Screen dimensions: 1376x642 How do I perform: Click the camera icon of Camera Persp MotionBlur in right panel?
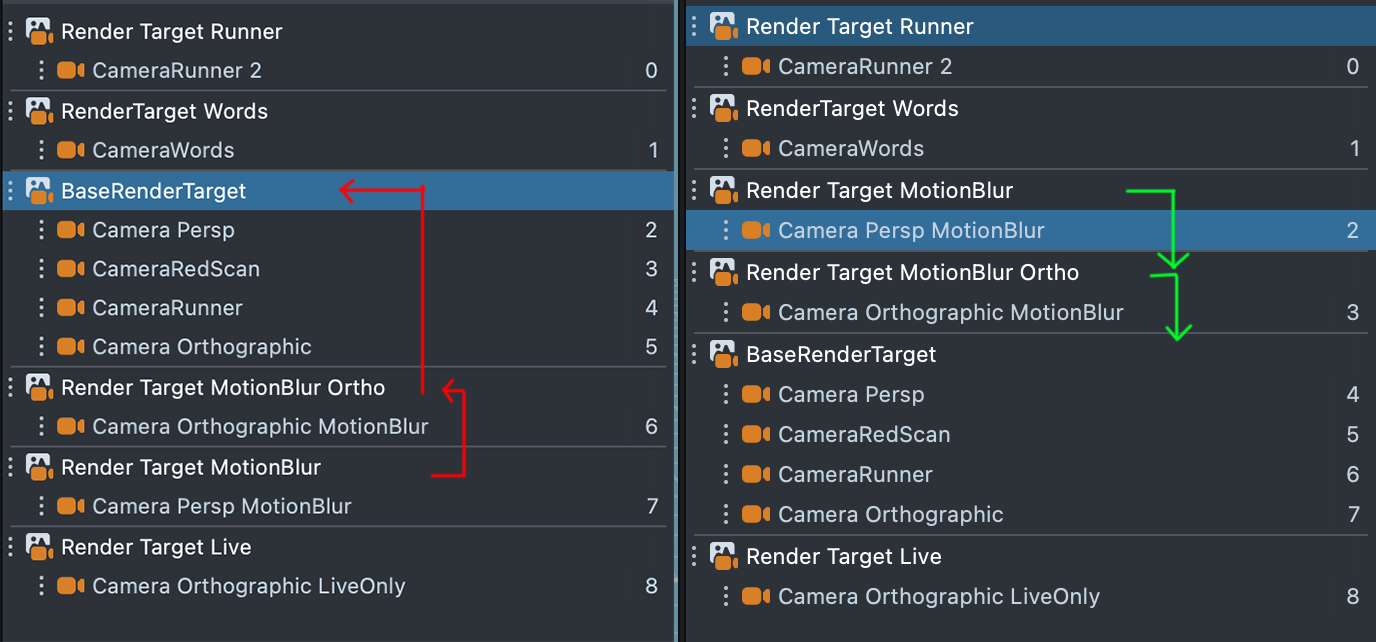pyautogui.click(x=756, y=231)
